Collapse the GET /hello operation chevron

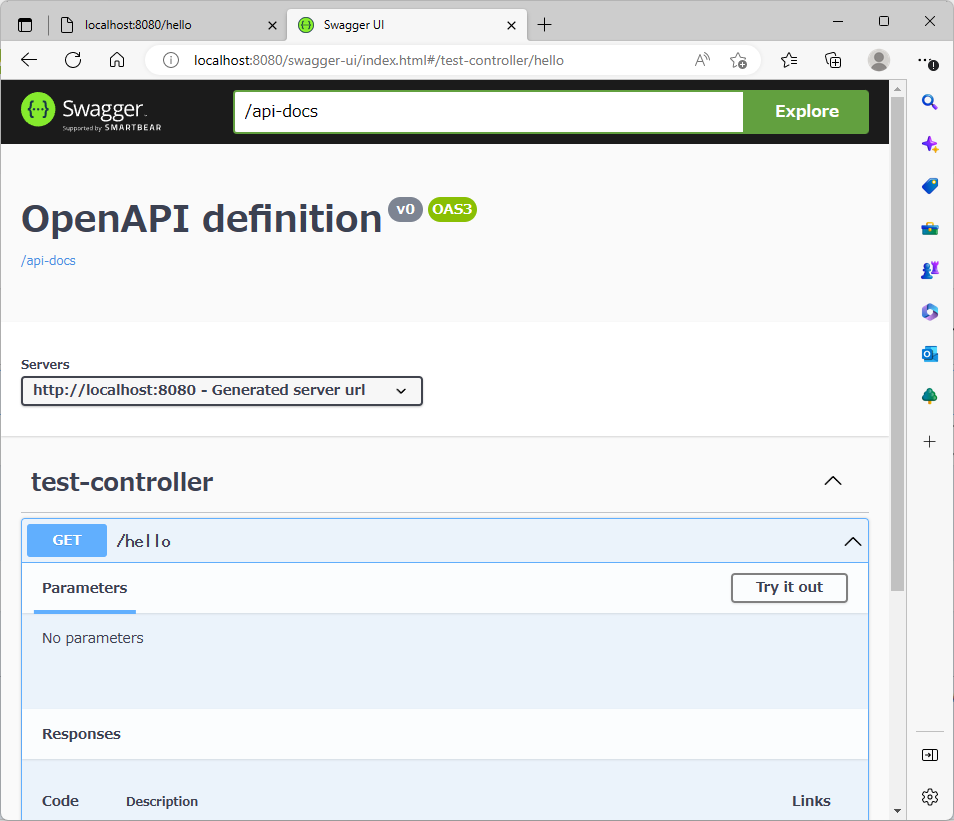[x=852, y=541]
